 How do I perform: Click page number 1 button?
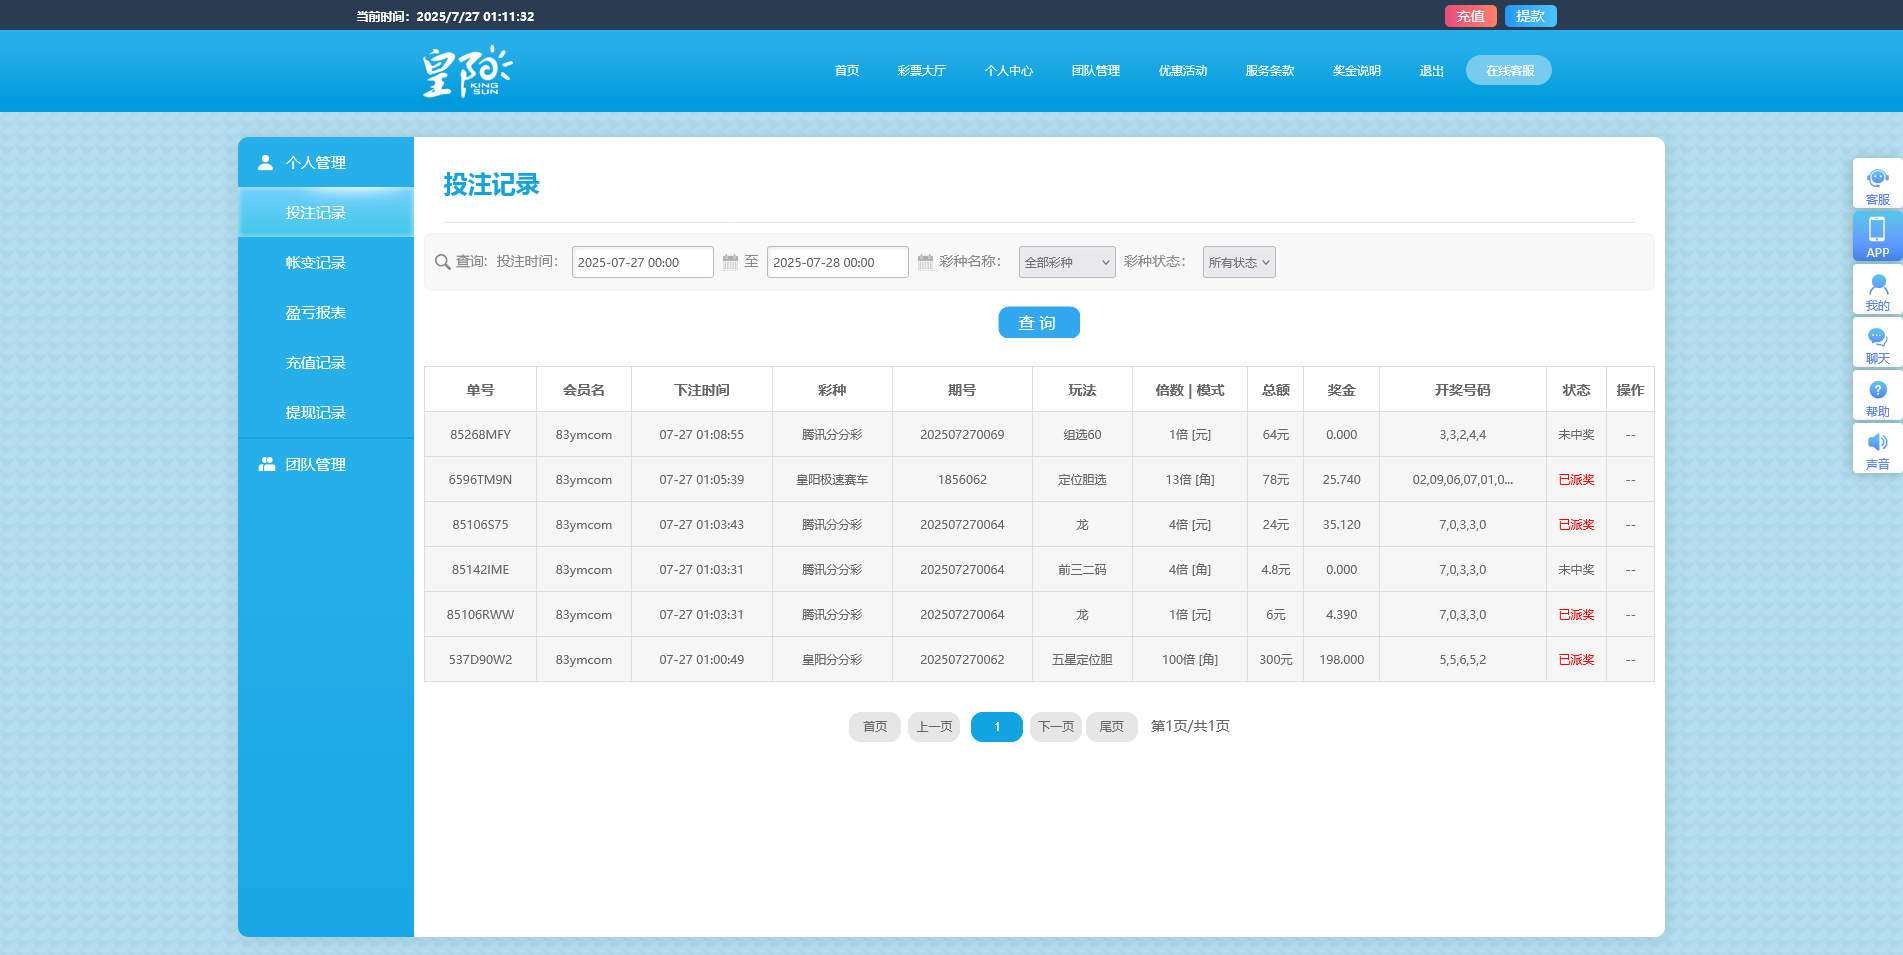coord(996,727)
